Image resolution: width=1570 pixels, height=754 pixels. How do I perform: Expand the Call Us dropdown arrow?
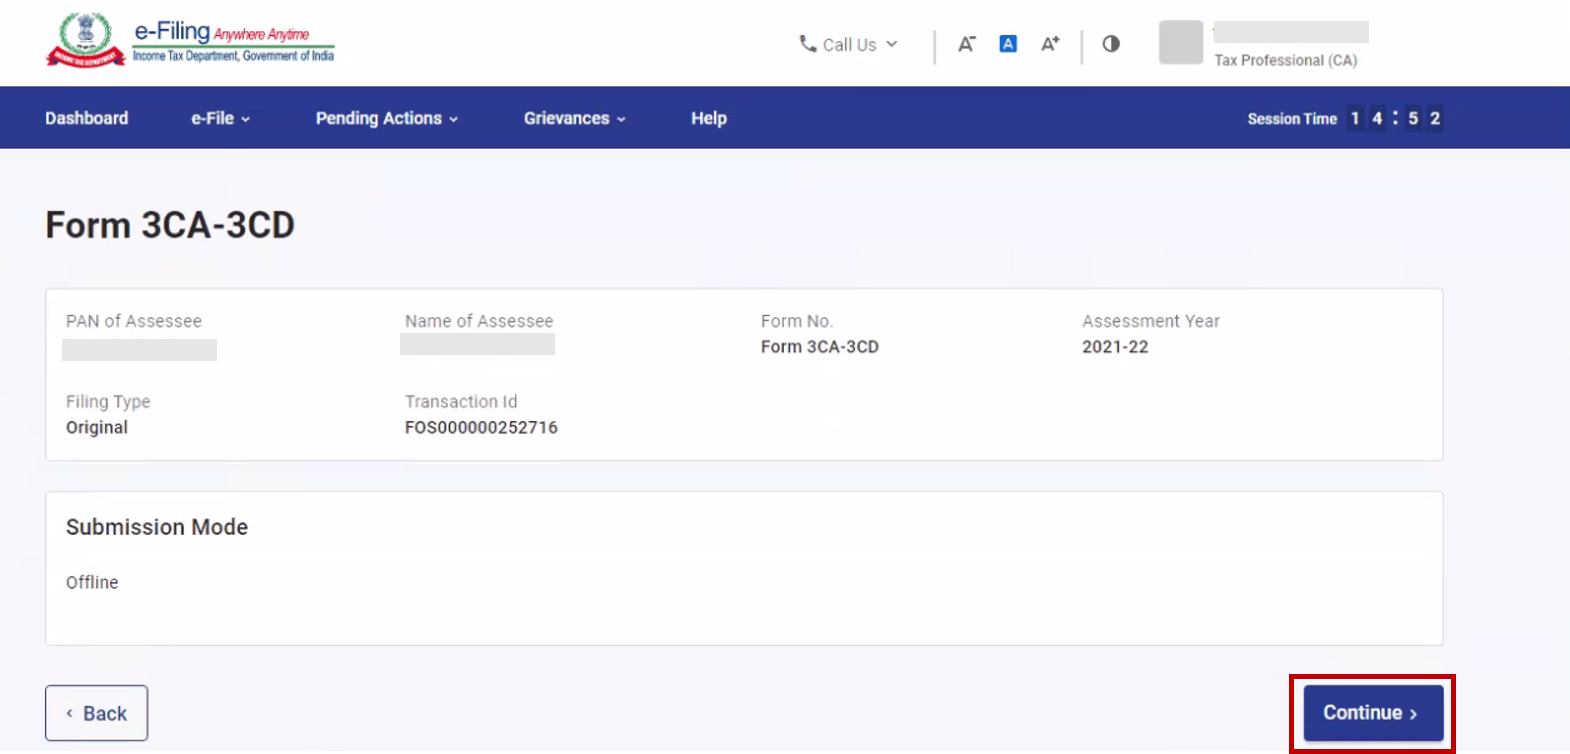click(892, 44)
